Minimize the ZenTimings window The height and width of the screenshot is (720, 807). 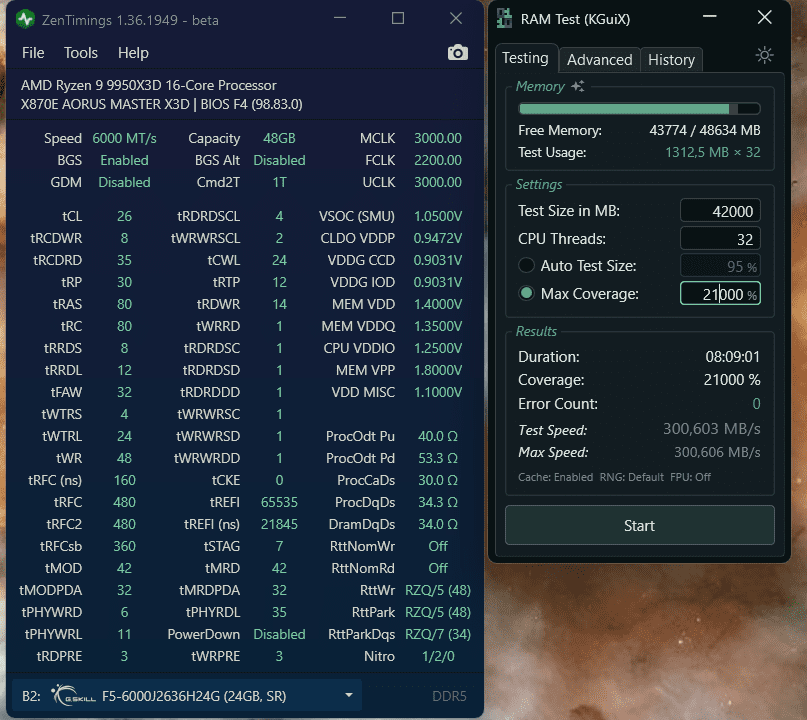point(340,18)
